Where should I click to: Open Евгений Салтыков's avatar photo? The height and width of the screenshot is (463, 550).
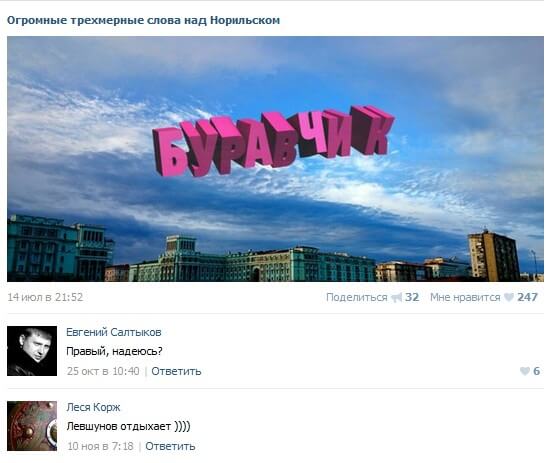click(x=32, y=351)
